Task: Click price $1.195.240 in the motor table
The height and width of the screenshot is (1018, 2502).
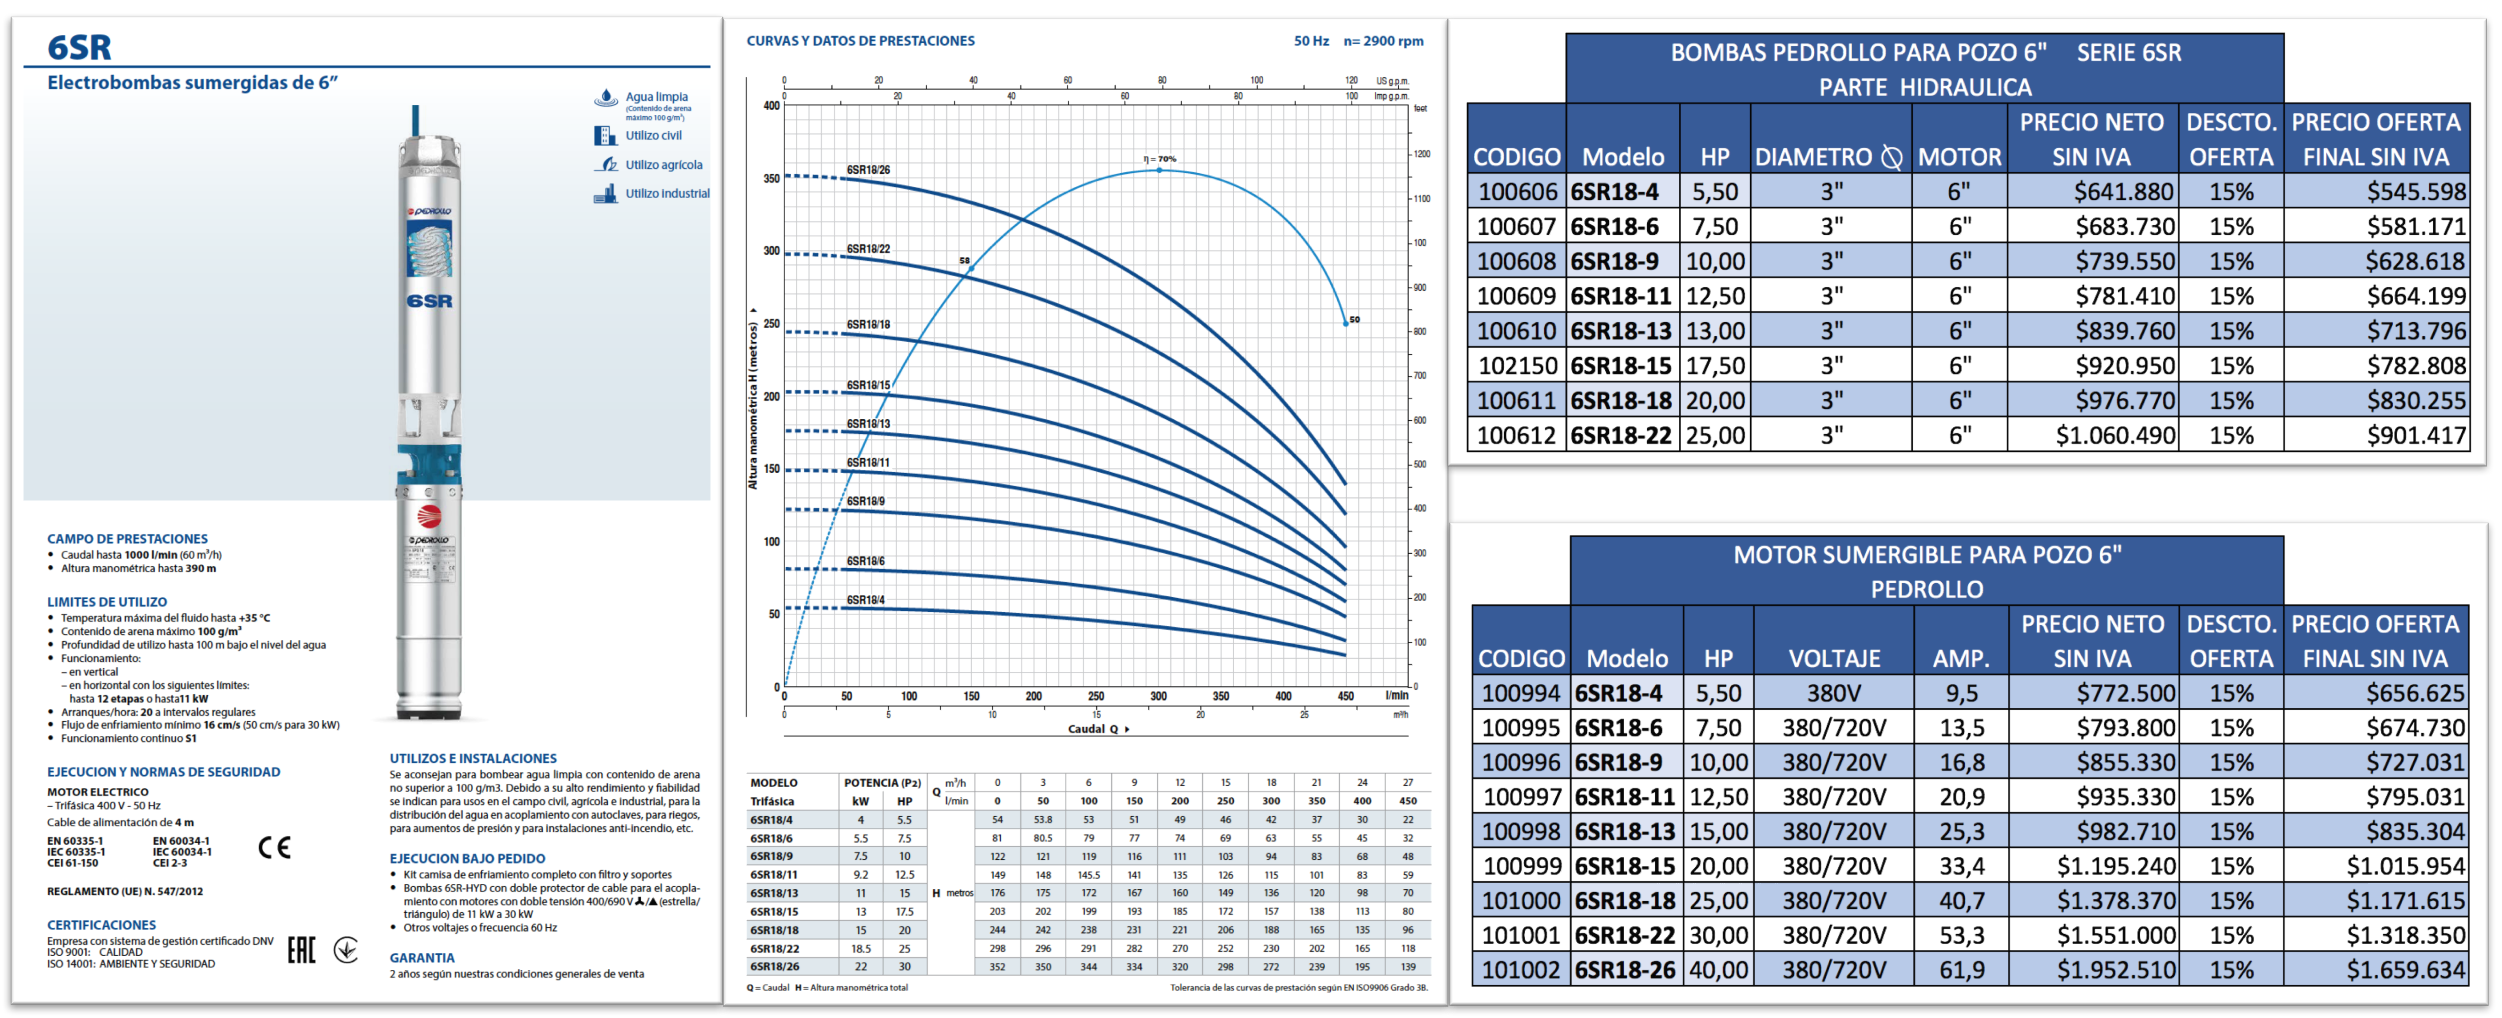Action: click(2116, 867)
